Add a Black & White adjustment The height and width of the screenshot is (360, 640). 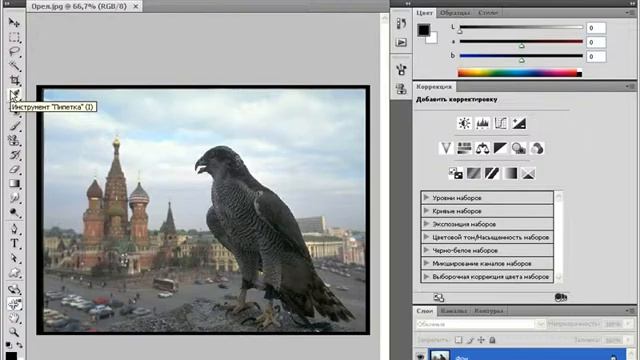(500, 148)
